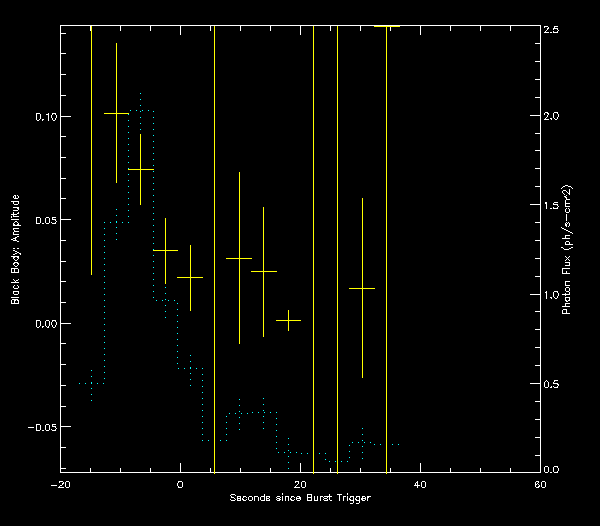This screenshot has height=526, width=600.
Task: Click the "Photon Flux (ph/s-cm^2)" right axis label
Action: pos(567,250)
